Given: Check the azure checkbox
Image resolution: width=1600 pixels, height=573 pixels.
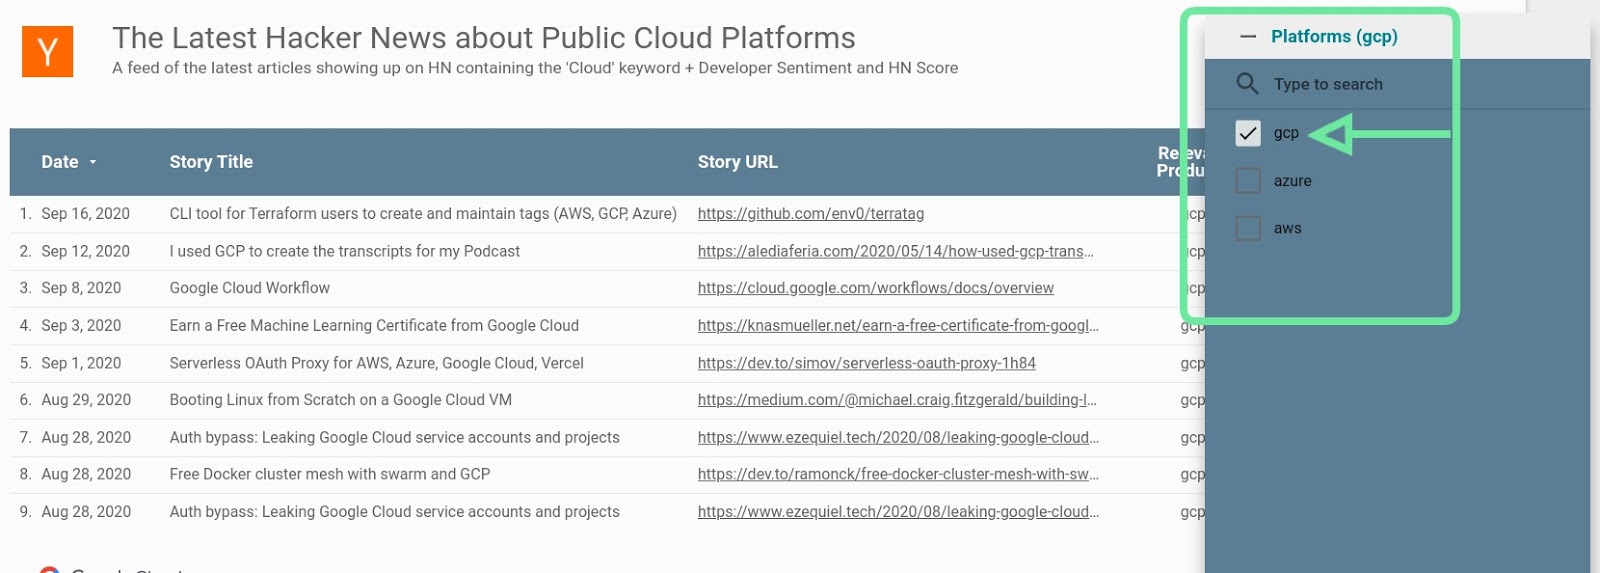Looking at the screenshot, I should [x=1248, y=181].
